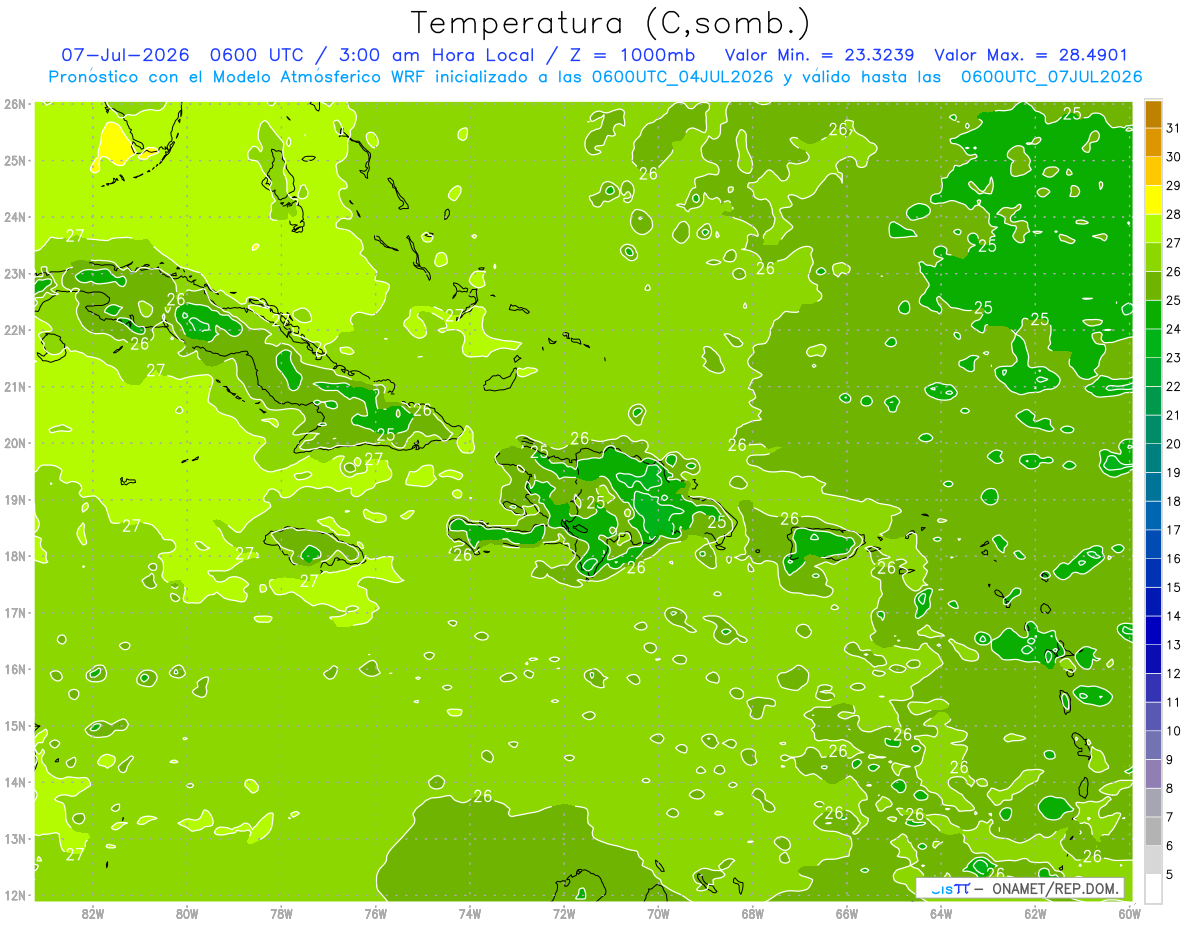
Task: Click the "68W" longitude axis label
Action: tap(752, 913)
